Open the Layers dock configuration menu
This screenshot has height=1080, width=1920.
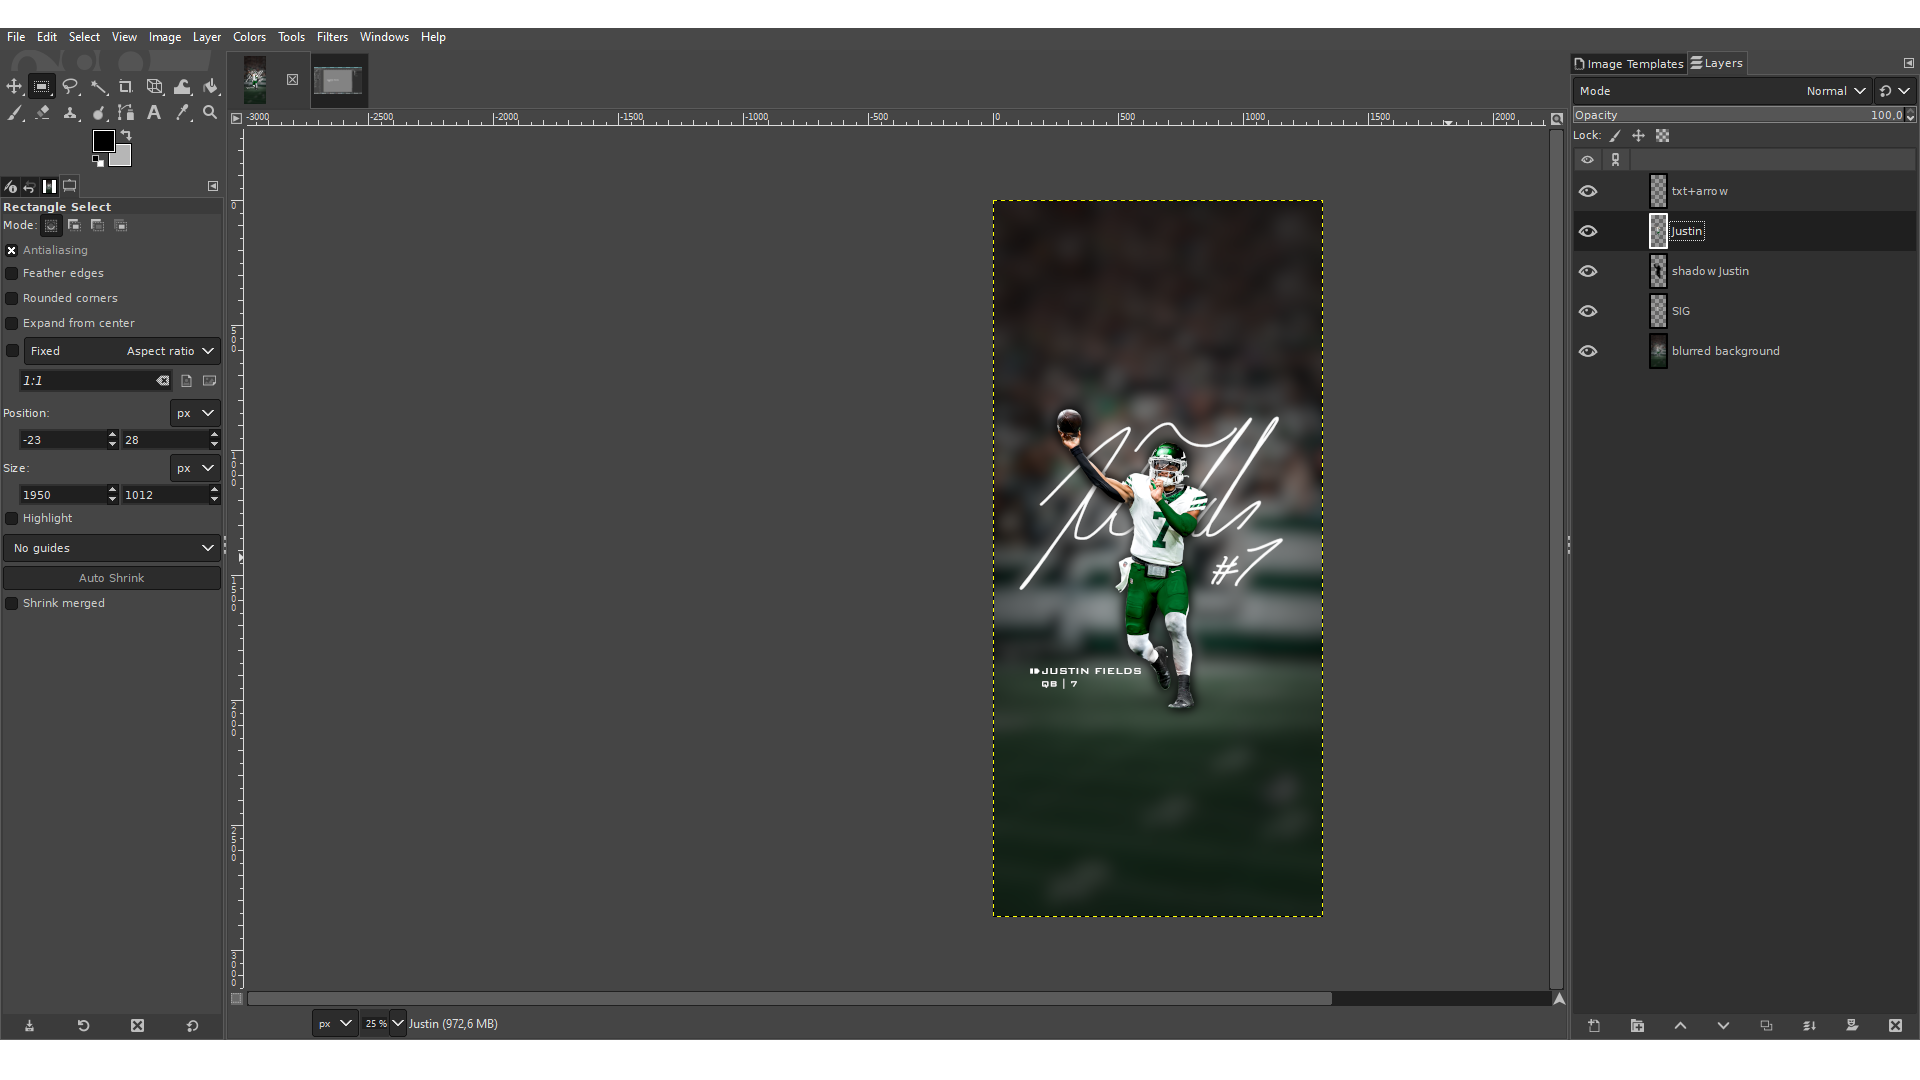click(x=1908, y=63)
